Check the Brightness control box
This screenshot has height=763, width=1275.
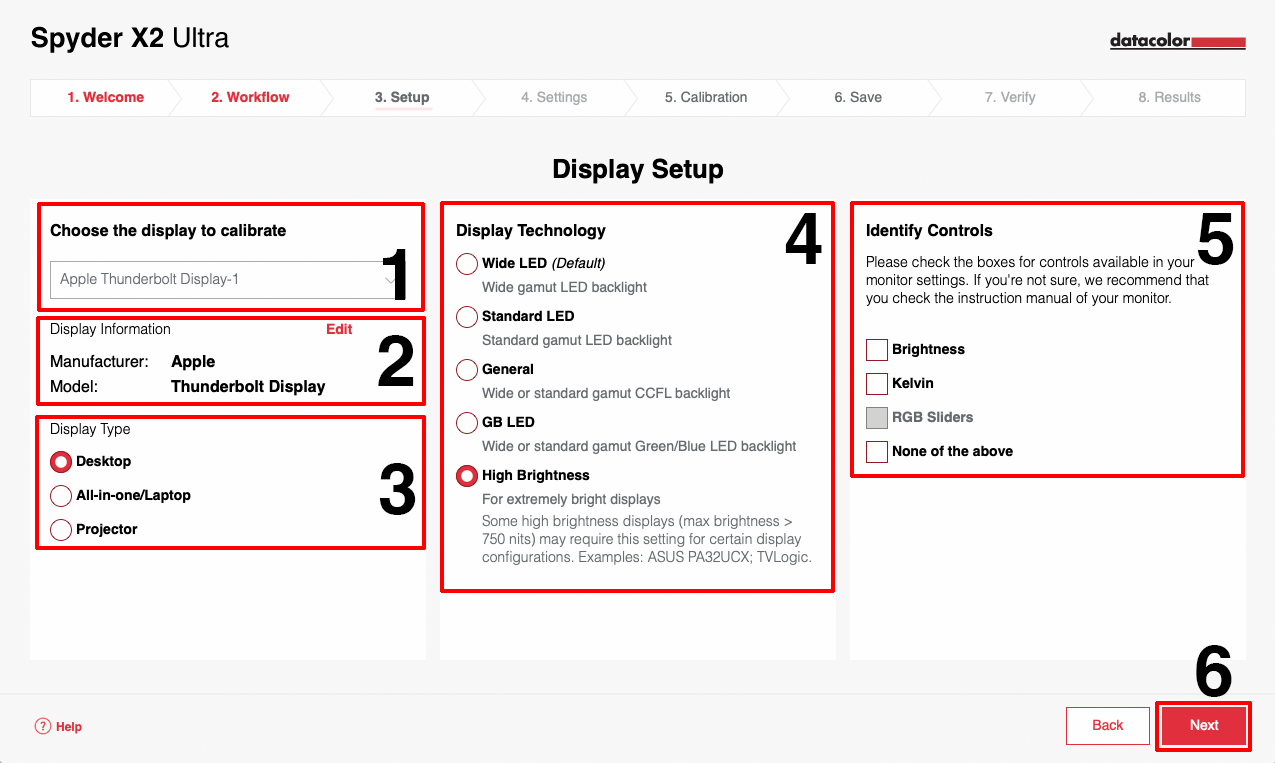click(x=877, y=349)
